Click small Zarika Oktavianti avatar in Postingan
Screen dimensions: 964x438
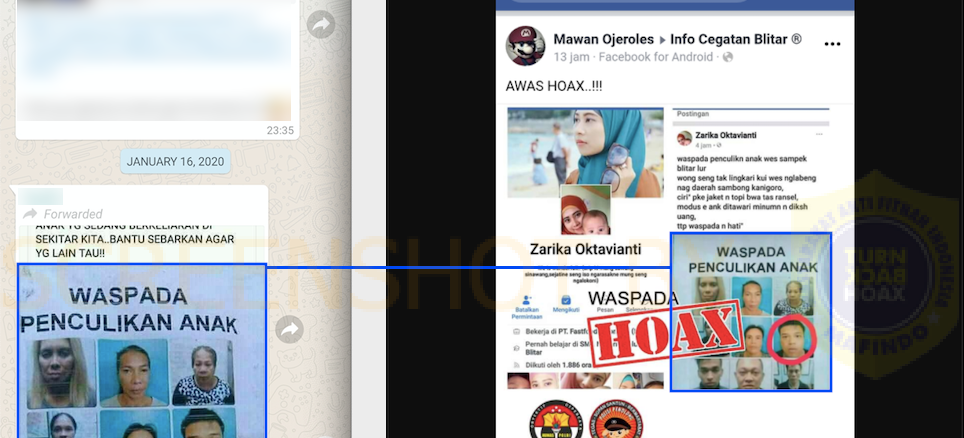pyautogui.click(x=684, y=138)
